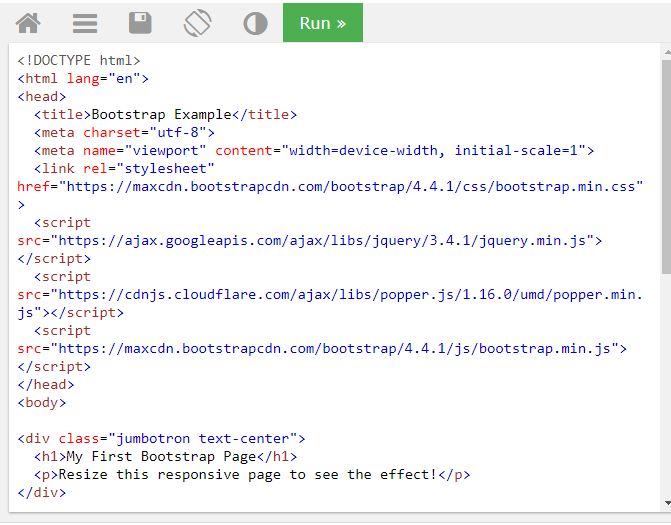Click the save code floppy disk icon
This screenshot has width=671, height=525.
pos(141,23)
